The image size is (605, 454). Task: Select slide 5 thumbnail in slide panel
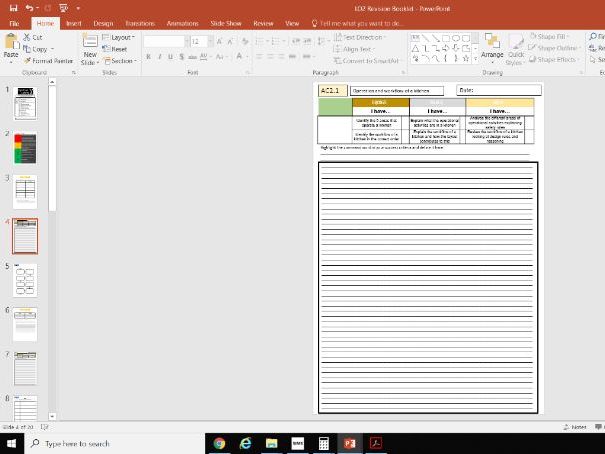click(x=25, y=279)
